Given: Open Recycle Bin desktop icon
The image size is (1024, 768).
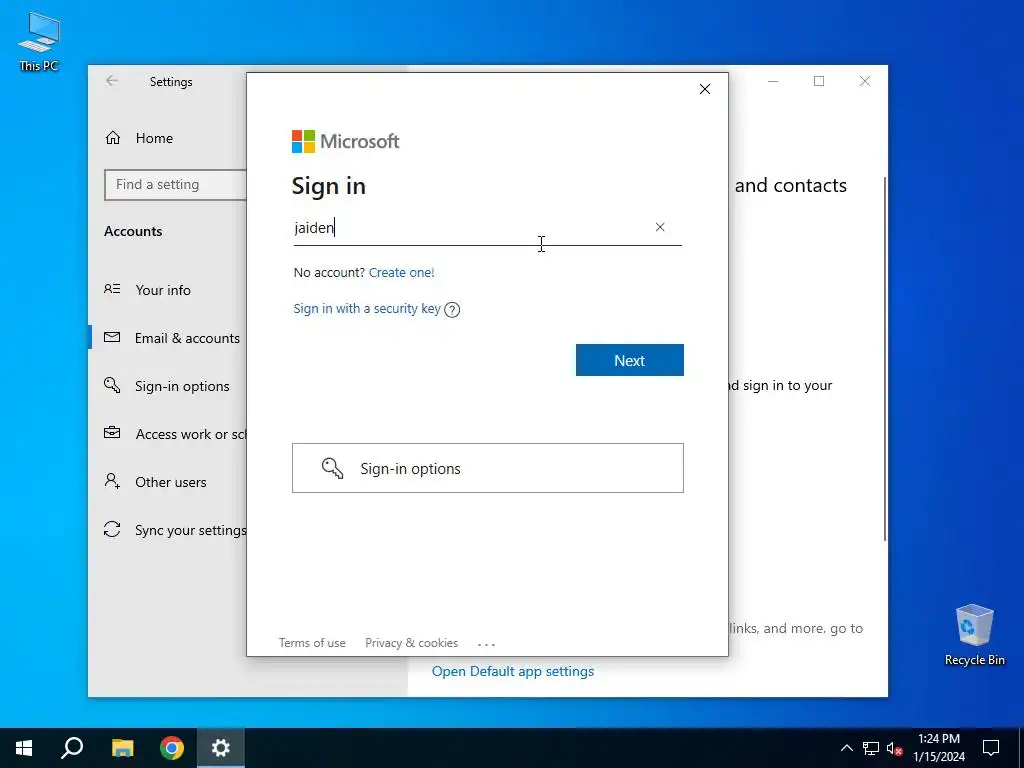Looking at the screenshot, I should tap(974, 635).
